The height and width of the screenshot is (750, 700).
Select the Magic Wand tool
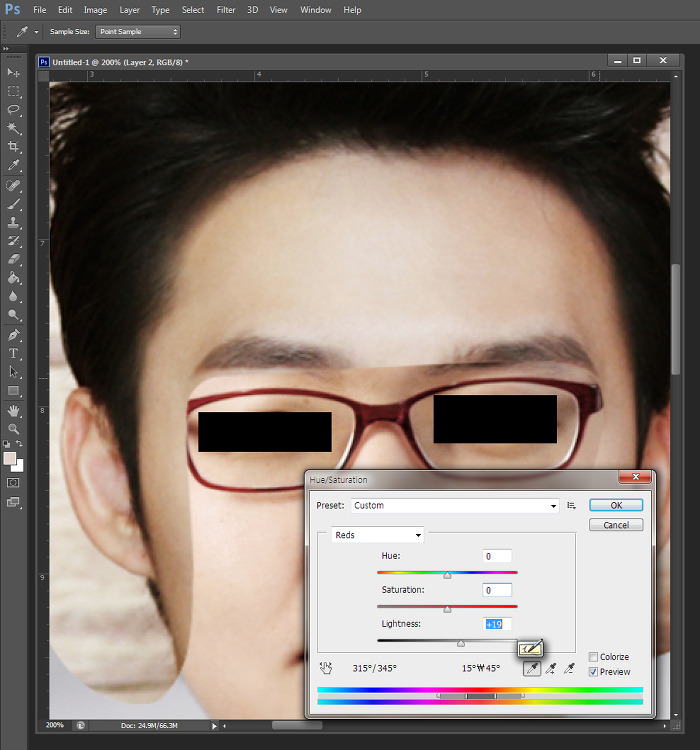(x=14, y=128)
